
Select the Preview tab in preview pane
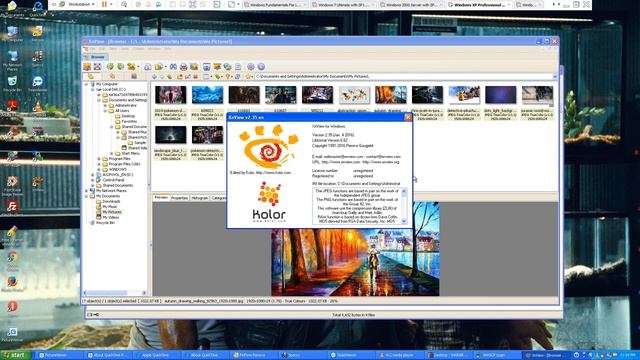[161, 198]
